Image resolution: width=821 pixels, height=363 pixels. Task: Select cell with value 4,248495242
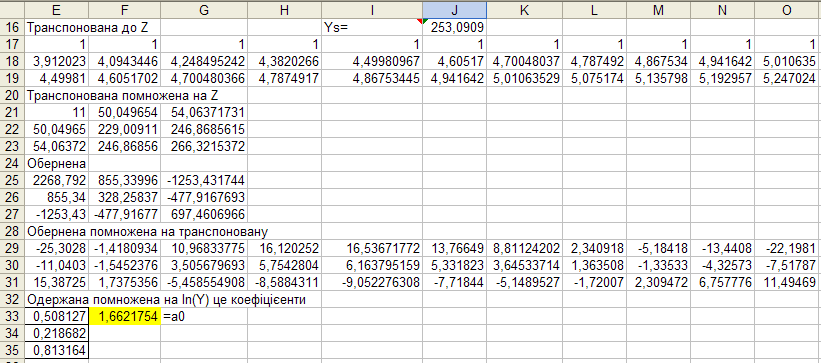(x=204, y=61)
